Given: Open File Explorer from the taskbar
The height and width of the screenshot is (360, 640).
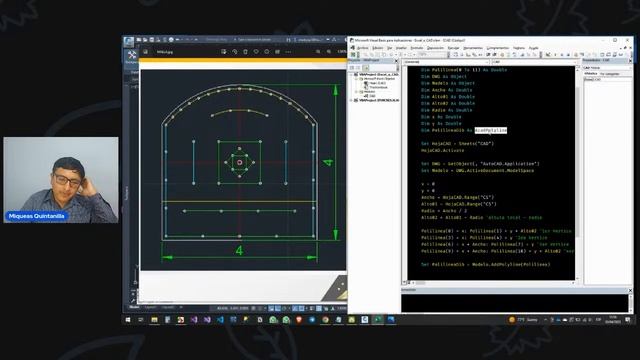Looking at the screenshot, I should pyautogui.click(x=154, y=320).
